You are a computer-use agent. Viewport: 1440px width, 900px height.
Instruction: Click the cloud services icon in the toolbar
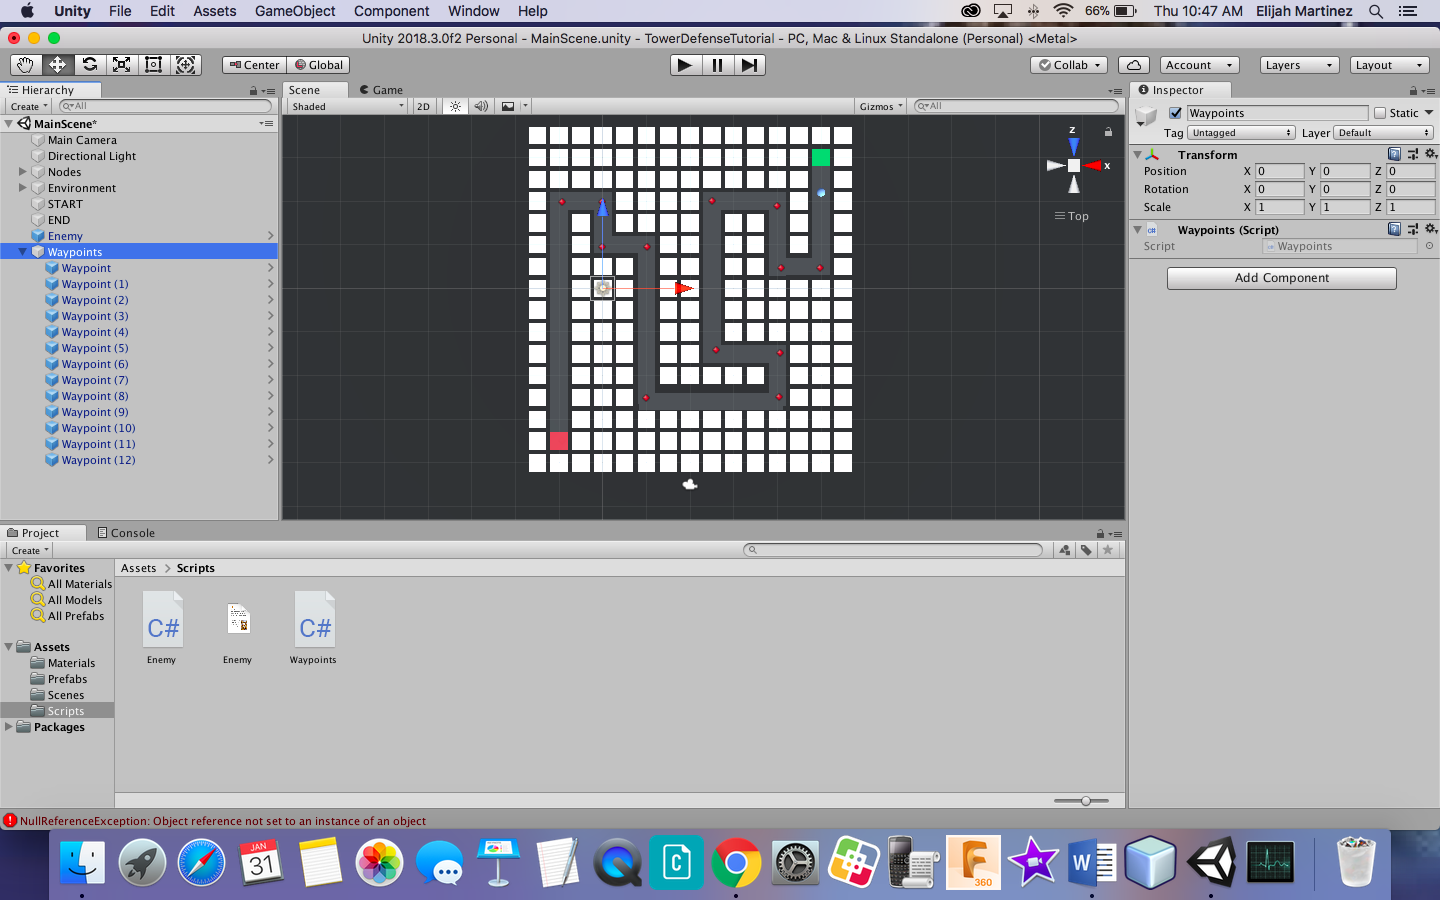(x=1135, y=64)
